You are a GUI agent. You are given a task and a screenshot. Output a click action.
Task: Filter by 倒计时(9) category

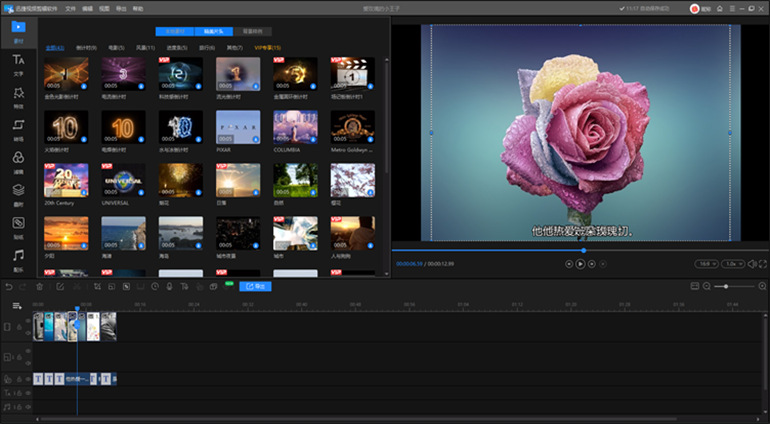[86, 48]
